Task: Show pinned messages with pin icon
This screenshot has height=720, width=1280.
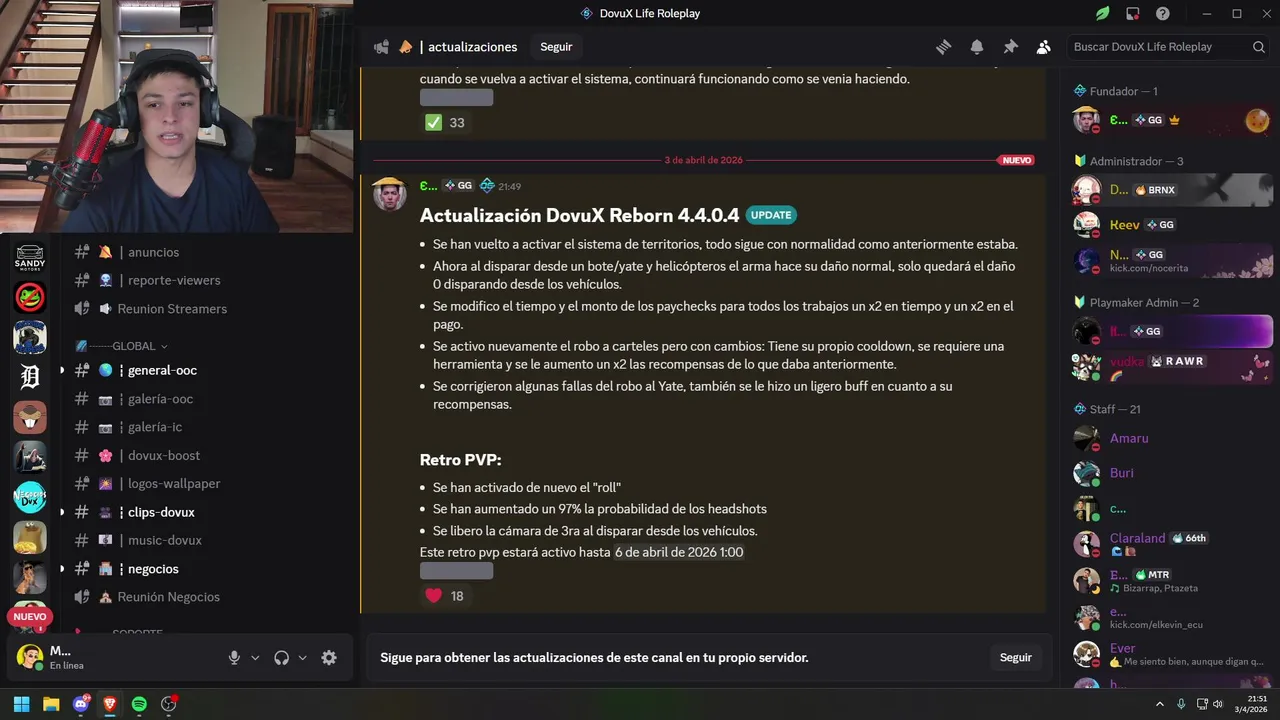Action: point(1010,47)
